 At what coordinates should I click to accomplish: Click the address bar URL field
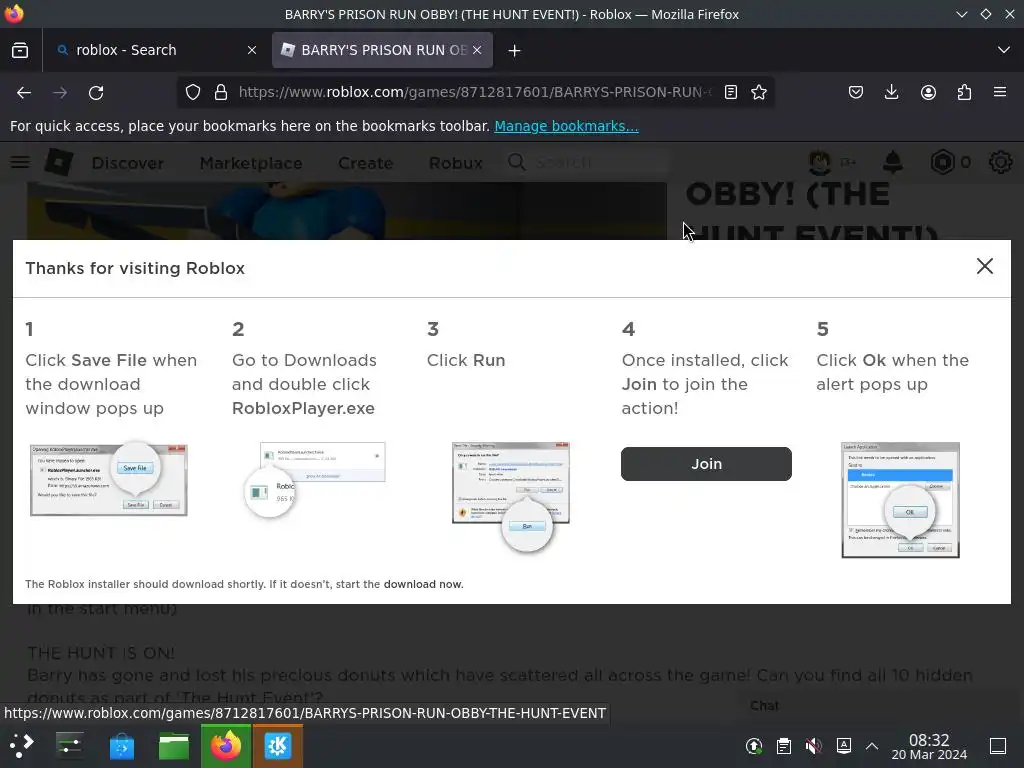[475, 93]
